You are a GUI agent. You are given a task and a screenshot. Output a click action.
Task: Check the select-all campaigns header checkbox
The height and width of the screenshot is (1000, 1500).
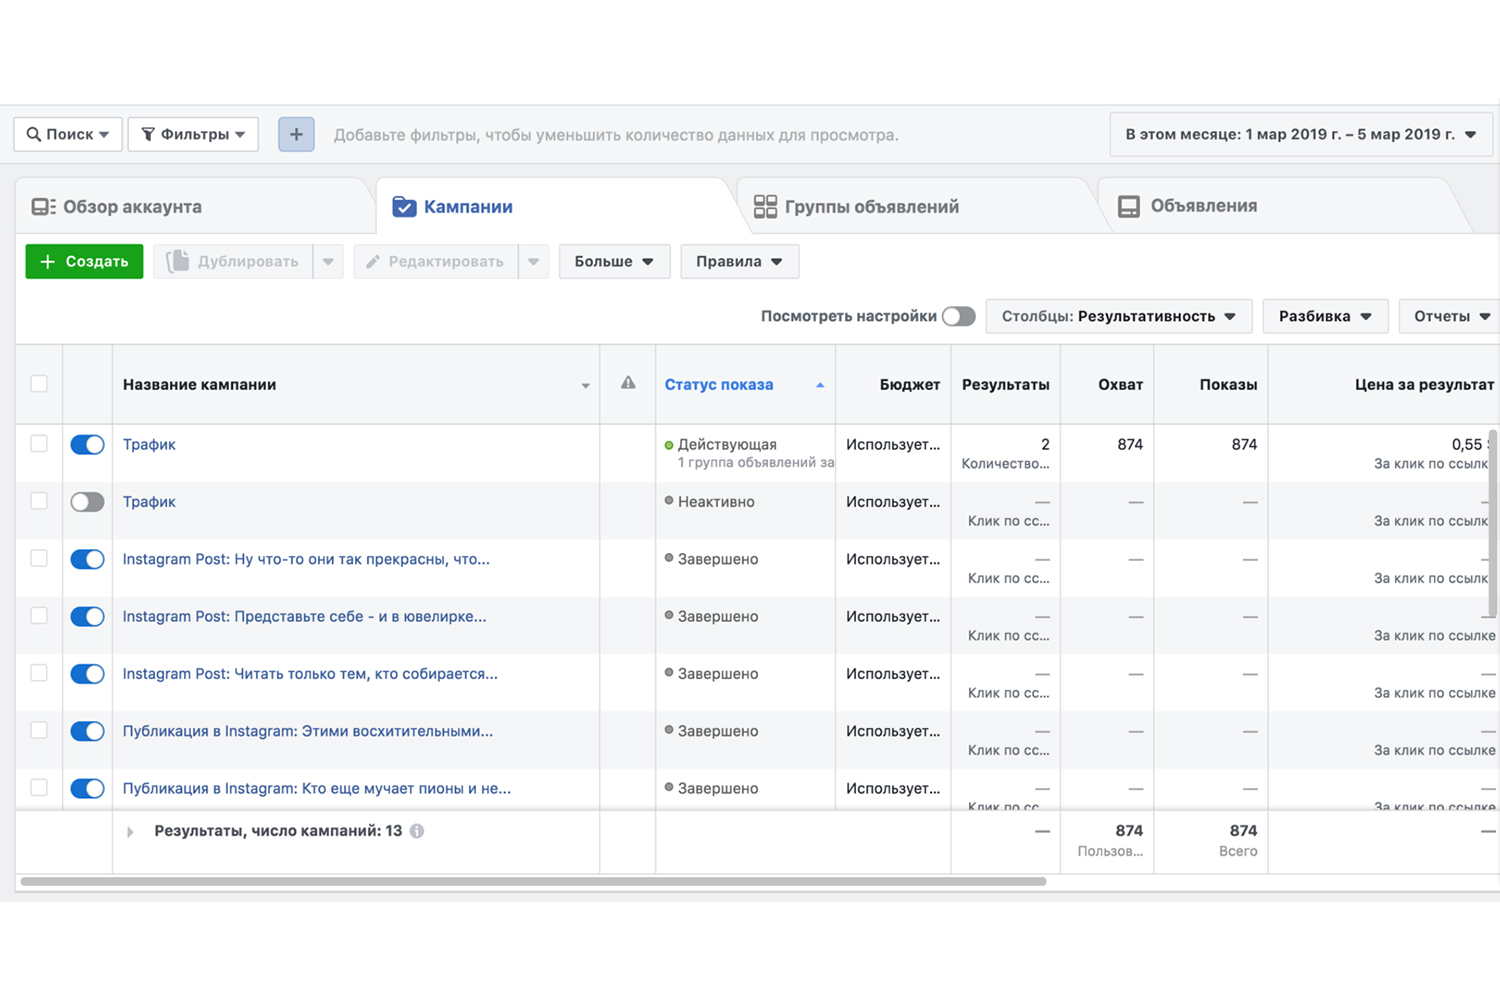(39, 384)
